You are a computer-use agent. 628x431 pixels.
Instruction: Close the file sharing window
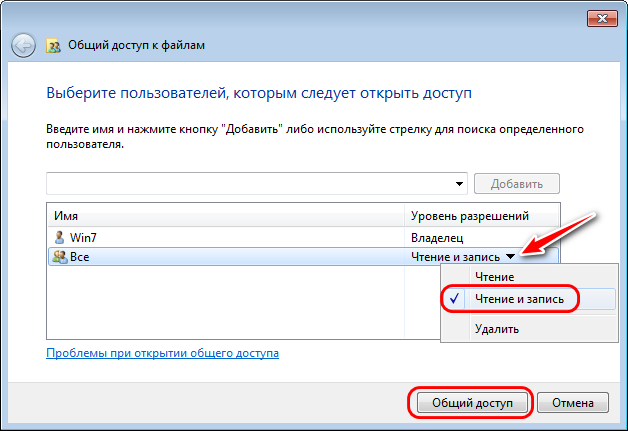click(602, 18)
